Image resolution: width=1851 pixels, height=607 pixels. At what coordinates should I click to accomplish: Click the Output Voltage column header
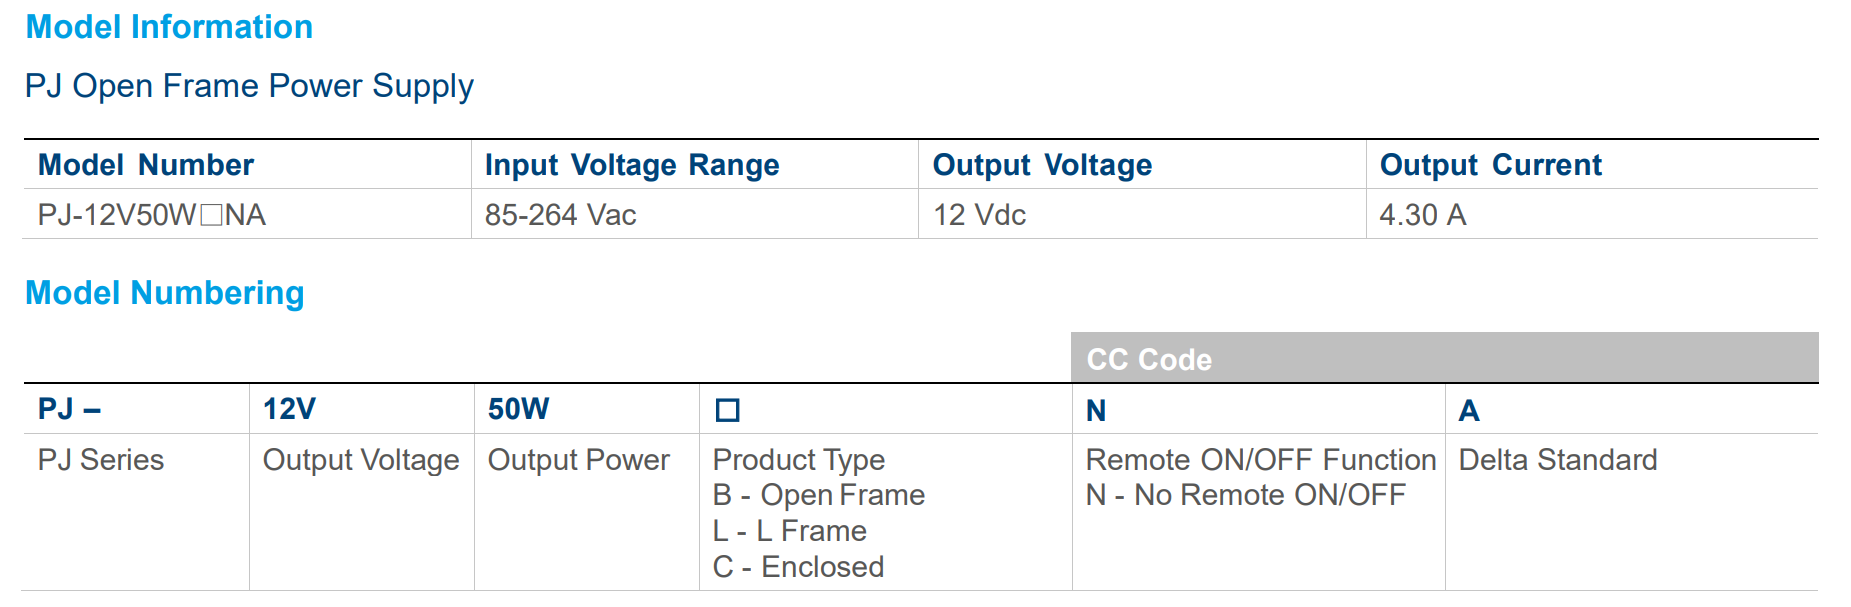click(1042, 165)
